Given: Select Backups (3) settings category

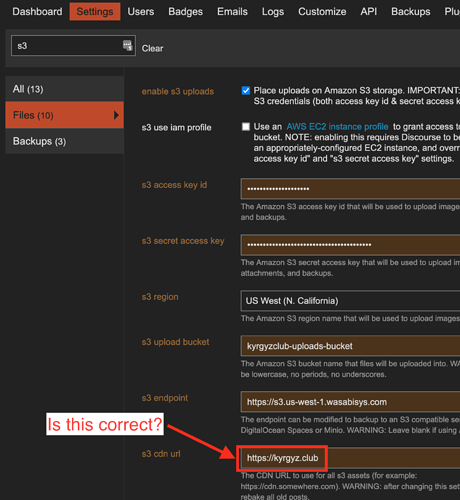Looking at the screenshot, I should point(65,141).
